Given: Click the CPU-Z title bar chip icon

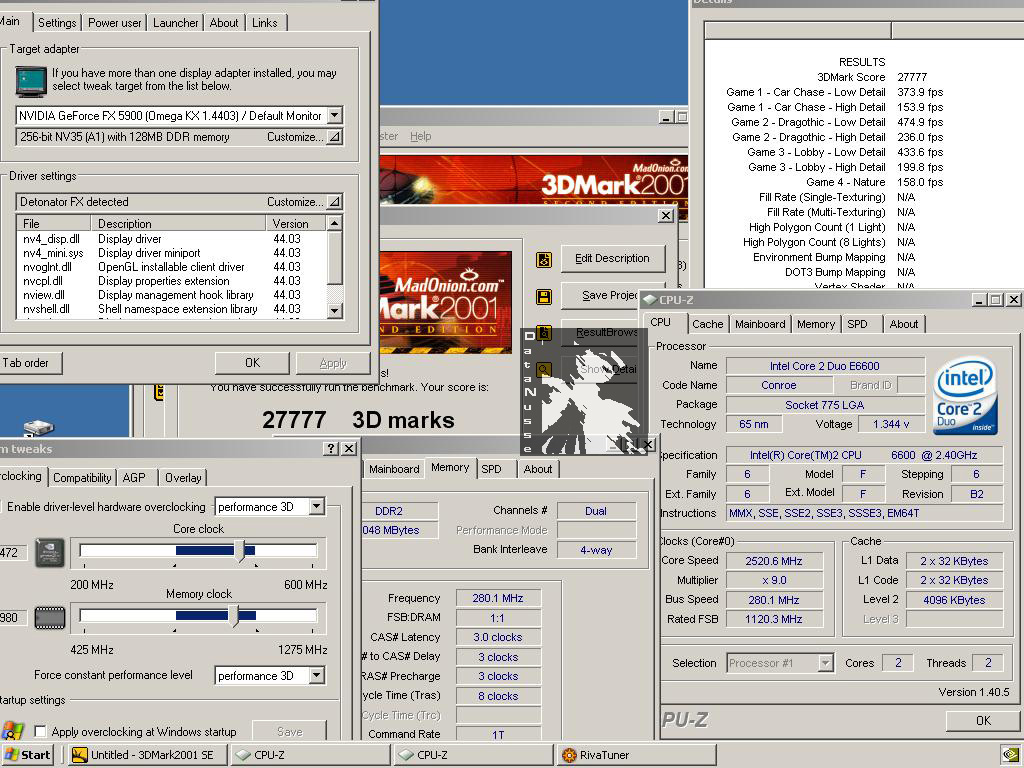Looking at the screenshot, I should [x=649, y=300].
